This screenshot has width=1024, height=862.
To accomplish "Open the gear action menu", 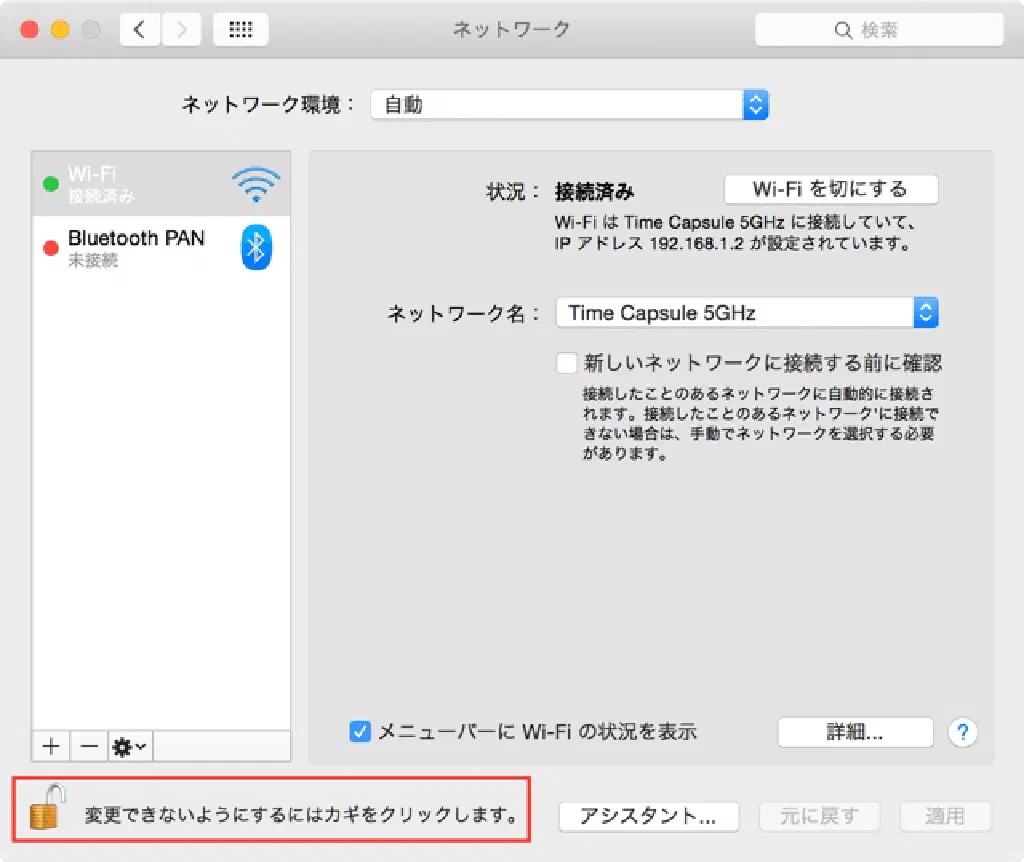I will click(131, 746).
